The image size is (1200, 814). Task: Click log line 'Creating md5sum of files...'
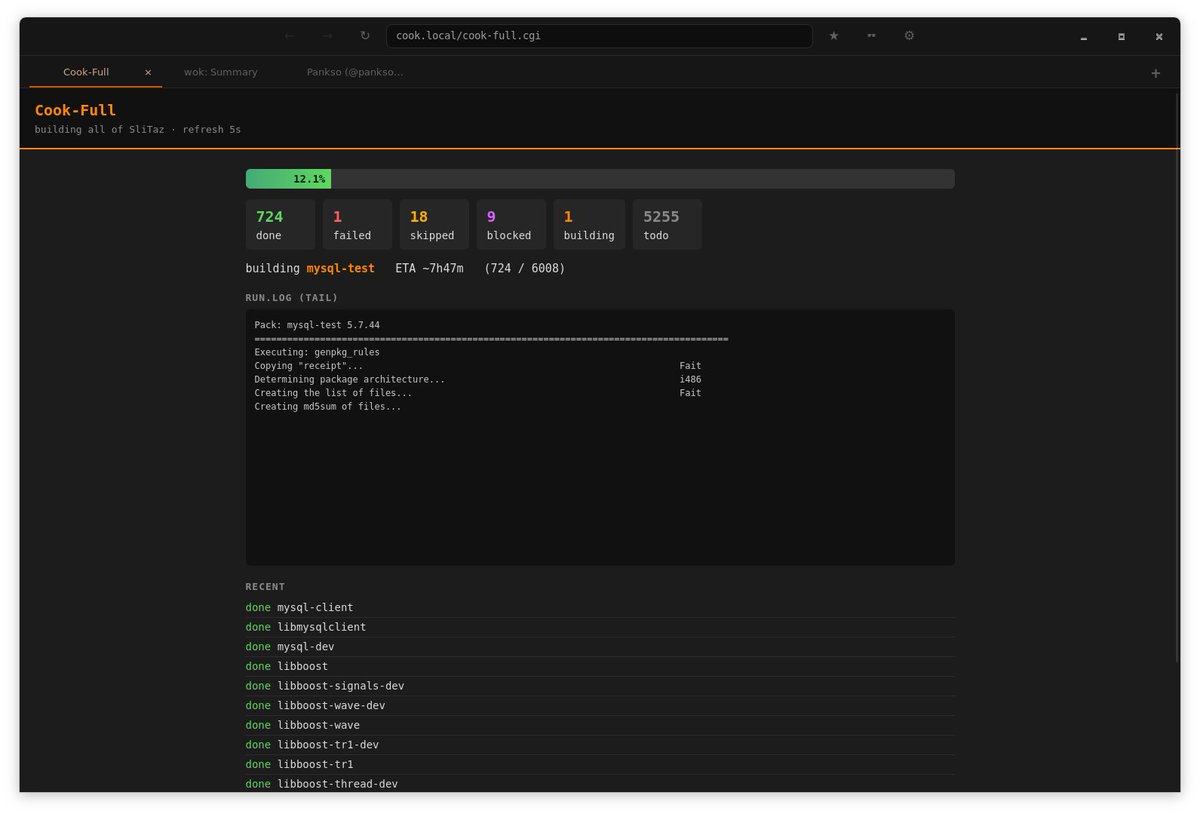(x=328, y=406)
